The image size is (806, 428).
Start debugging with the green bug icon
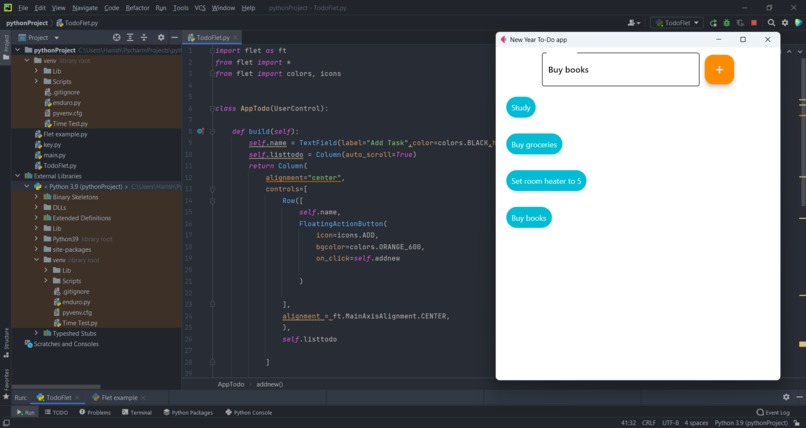[x=726, y=23]
